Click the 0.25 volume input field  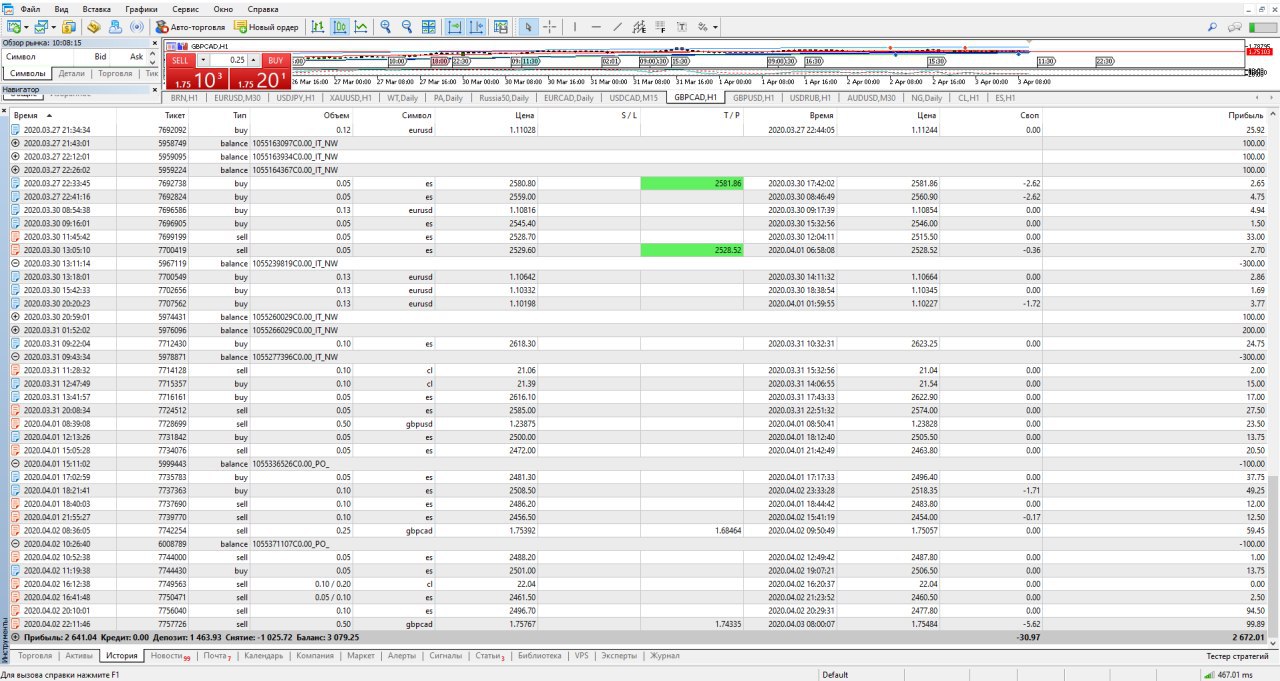(x=229, y=60)
